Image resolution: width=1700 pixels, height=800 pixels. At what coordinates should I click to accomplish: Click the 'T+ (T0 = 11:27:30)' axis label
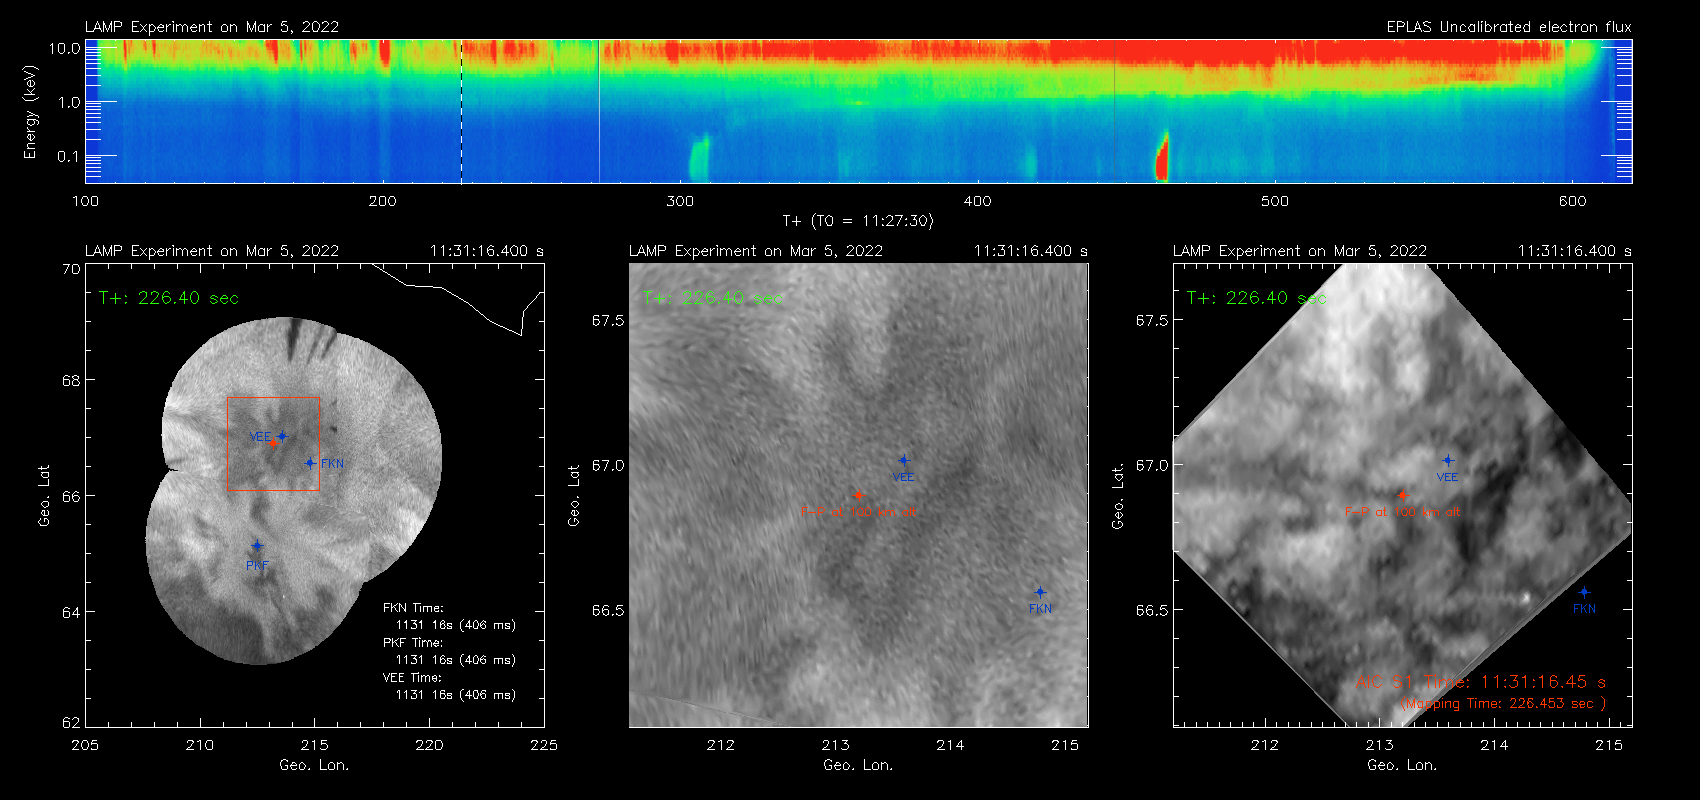pos(857,220)
